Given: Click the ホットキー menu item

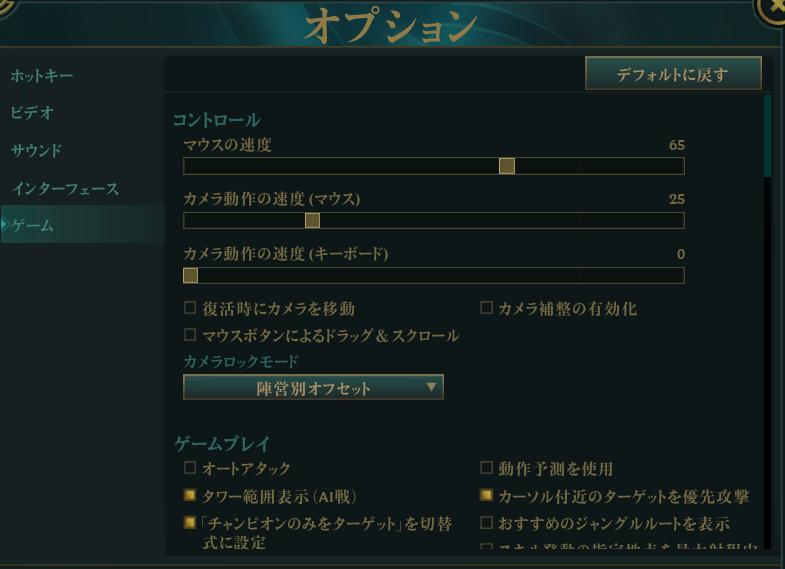Looking at the screenshot, I should tap(42, 76).
